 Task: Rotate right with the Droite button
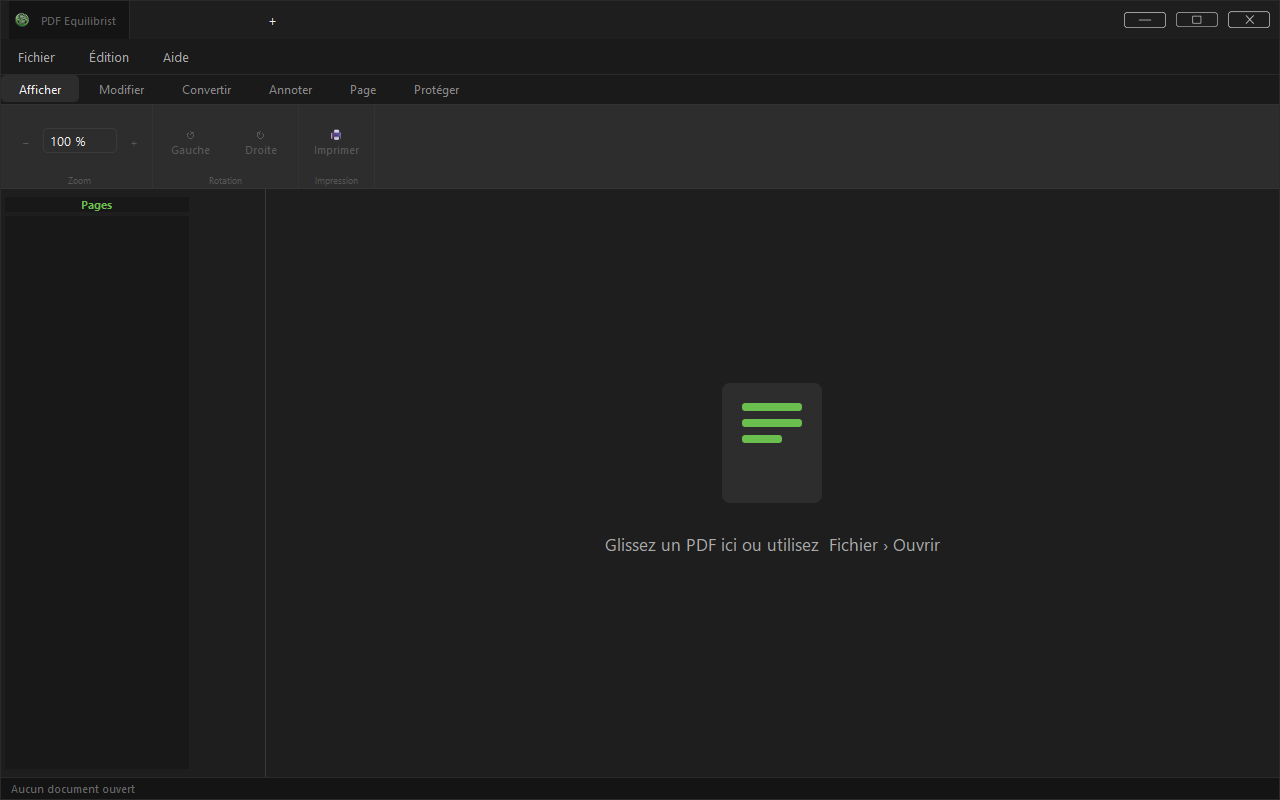click(x=261, y=143)
